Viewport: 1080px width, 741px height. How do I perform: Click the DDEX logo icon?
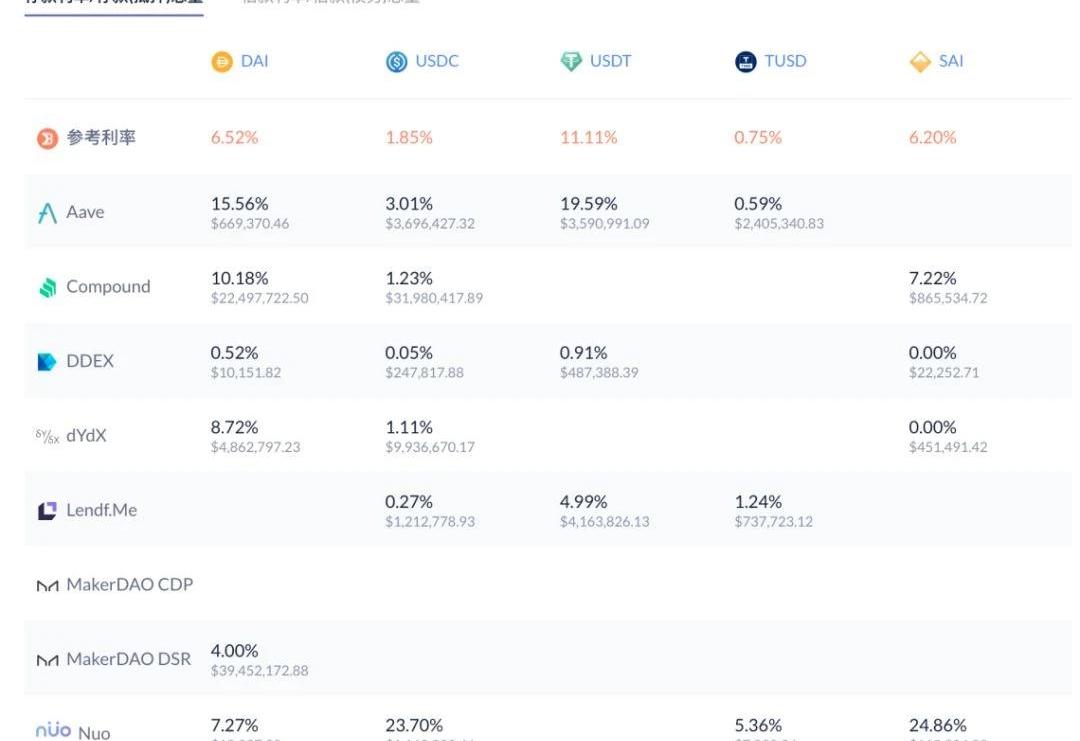click(47, 362)
